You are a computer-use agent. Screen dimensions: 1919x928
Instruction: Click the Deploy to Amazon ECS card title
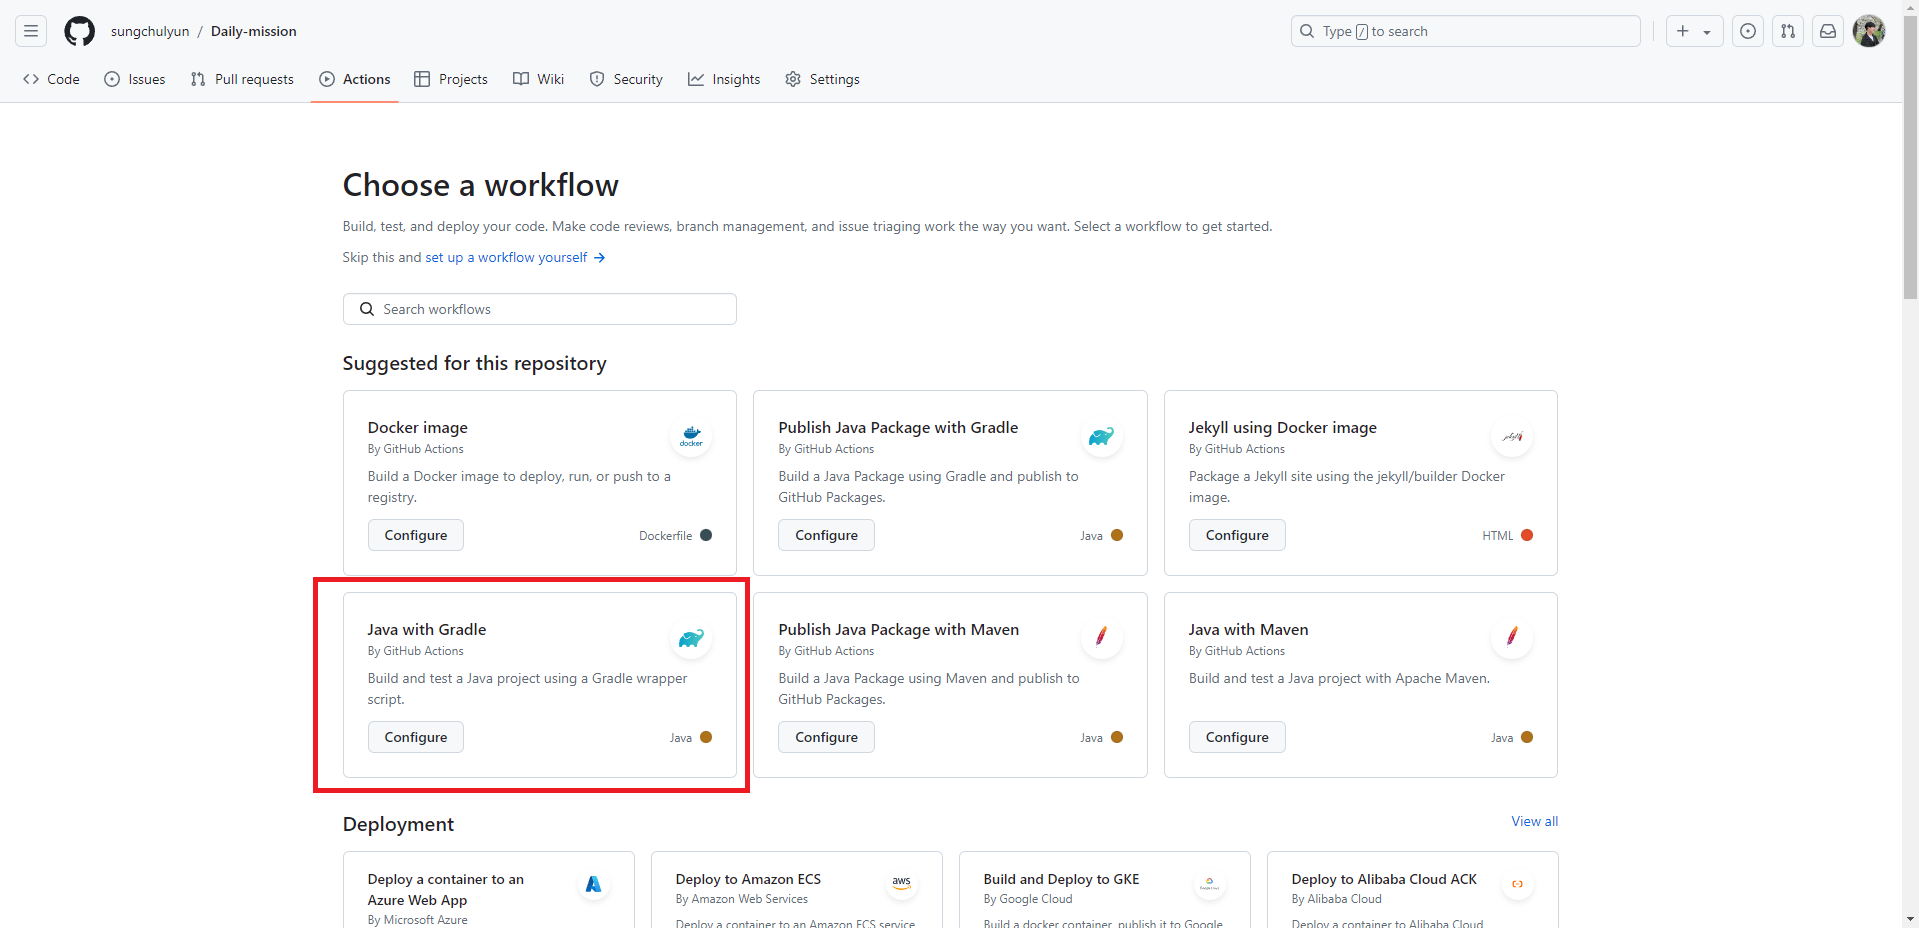pyautogui.click(x=748, y=879)
